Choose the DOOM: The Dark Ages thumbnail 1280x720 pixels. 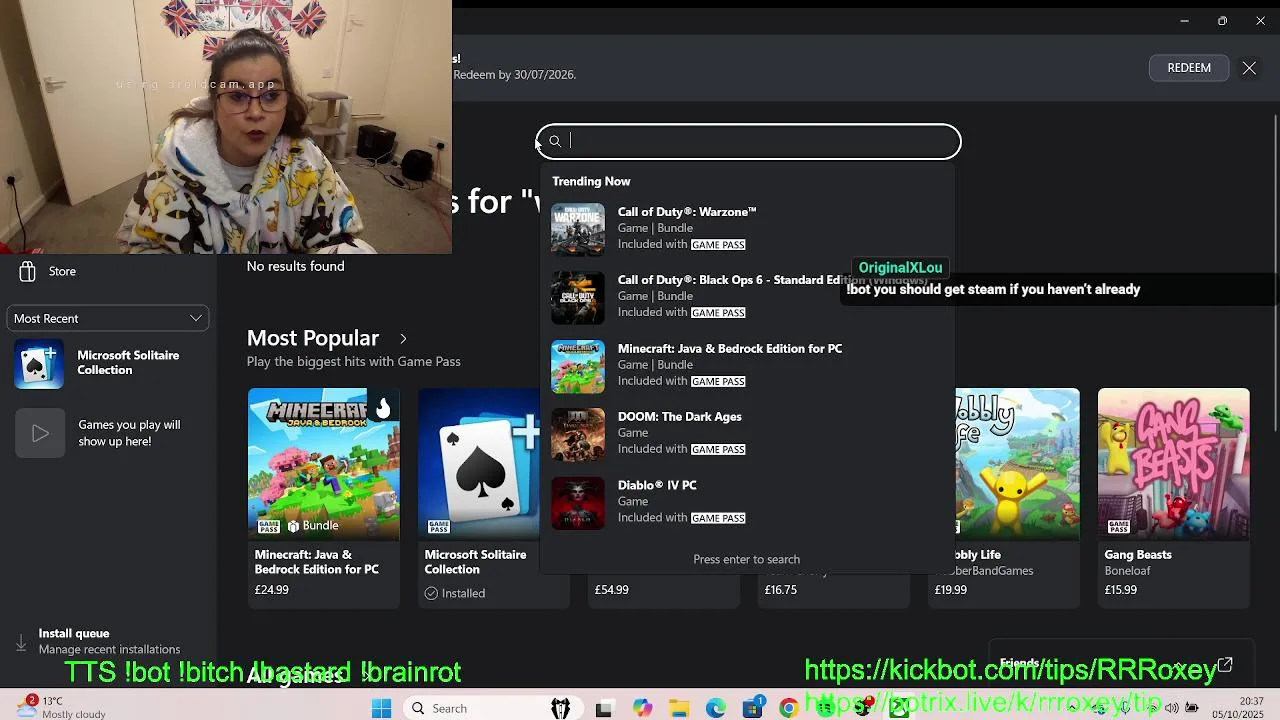click(578, 434)
